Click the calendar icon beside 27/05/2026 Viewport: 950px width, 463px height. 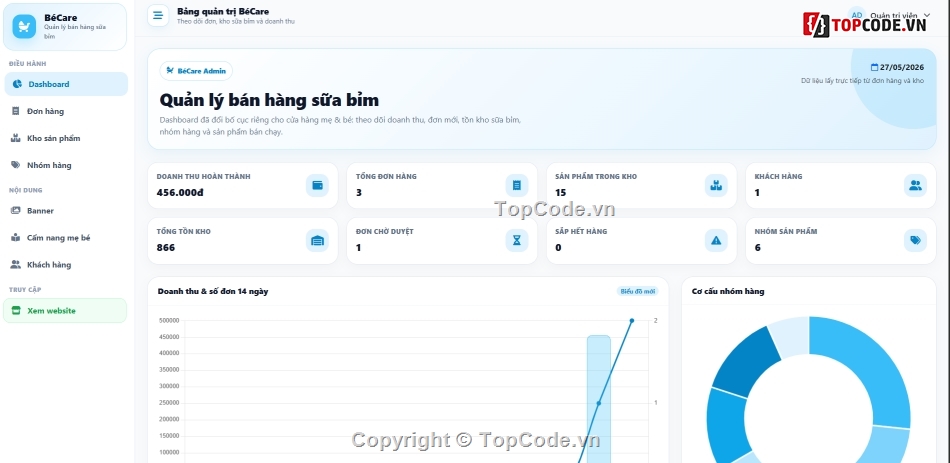(x=874, y=67)
